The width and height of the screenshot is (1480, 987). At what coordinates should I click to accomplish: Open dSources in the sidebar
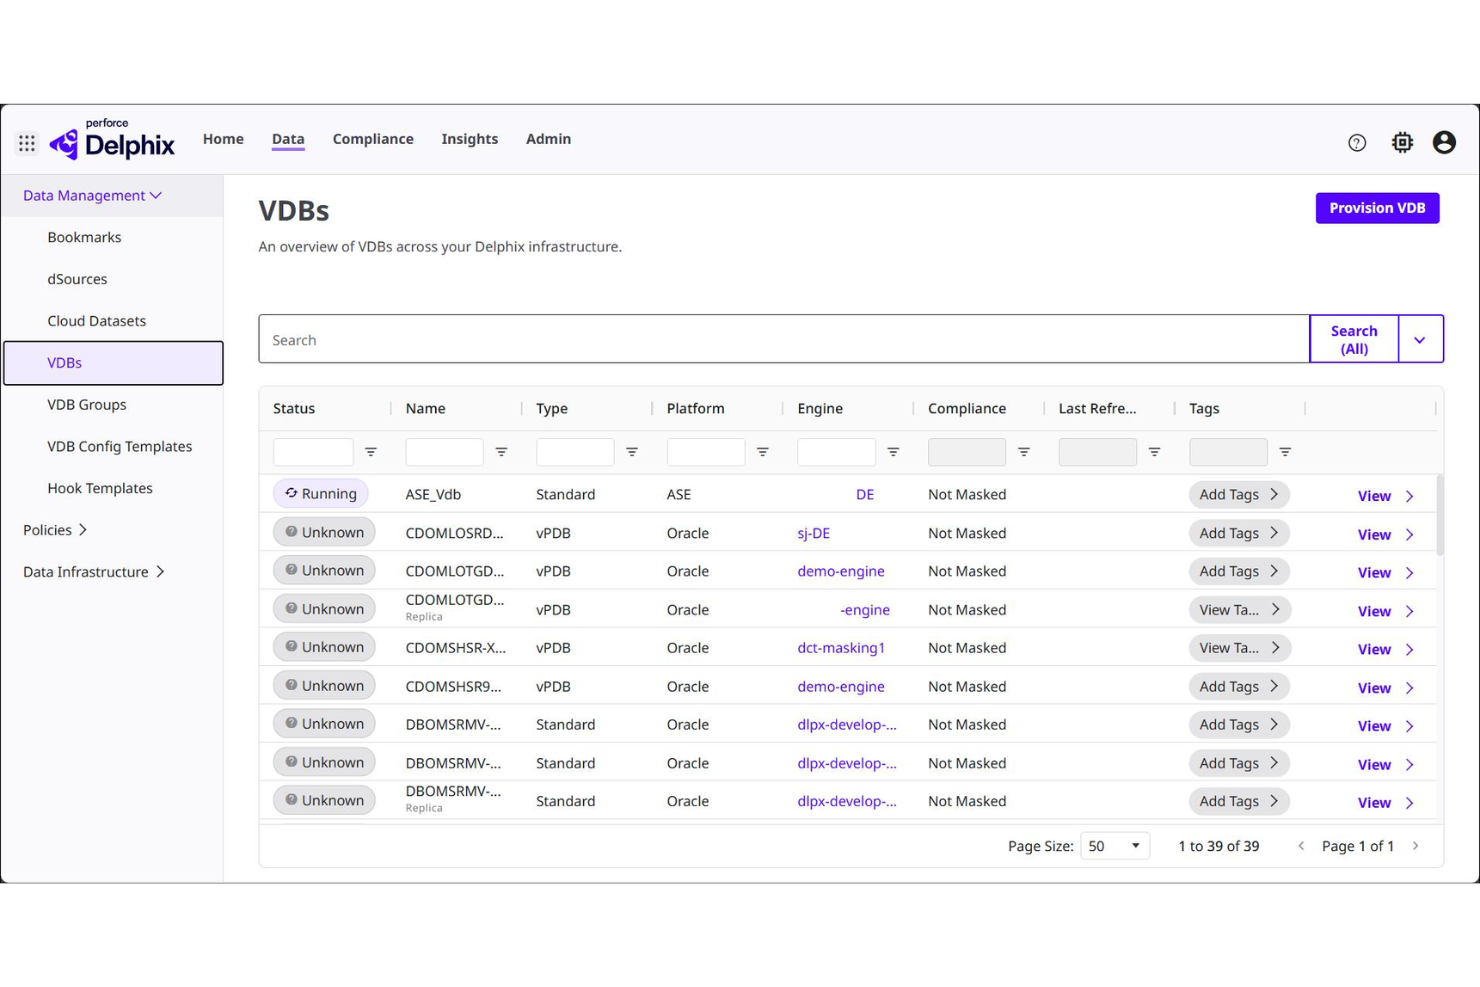[77, 279]
